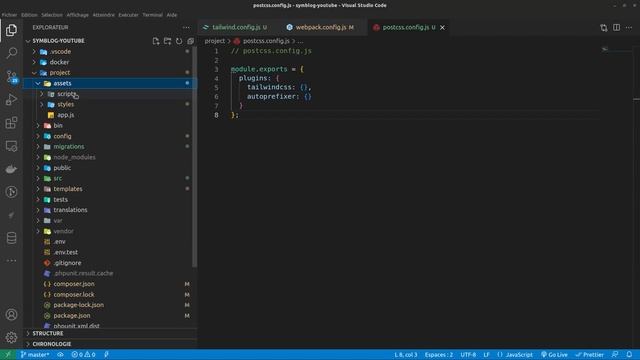
Task: Open the Search view in activity bar
Action: [x=11, y=53]
